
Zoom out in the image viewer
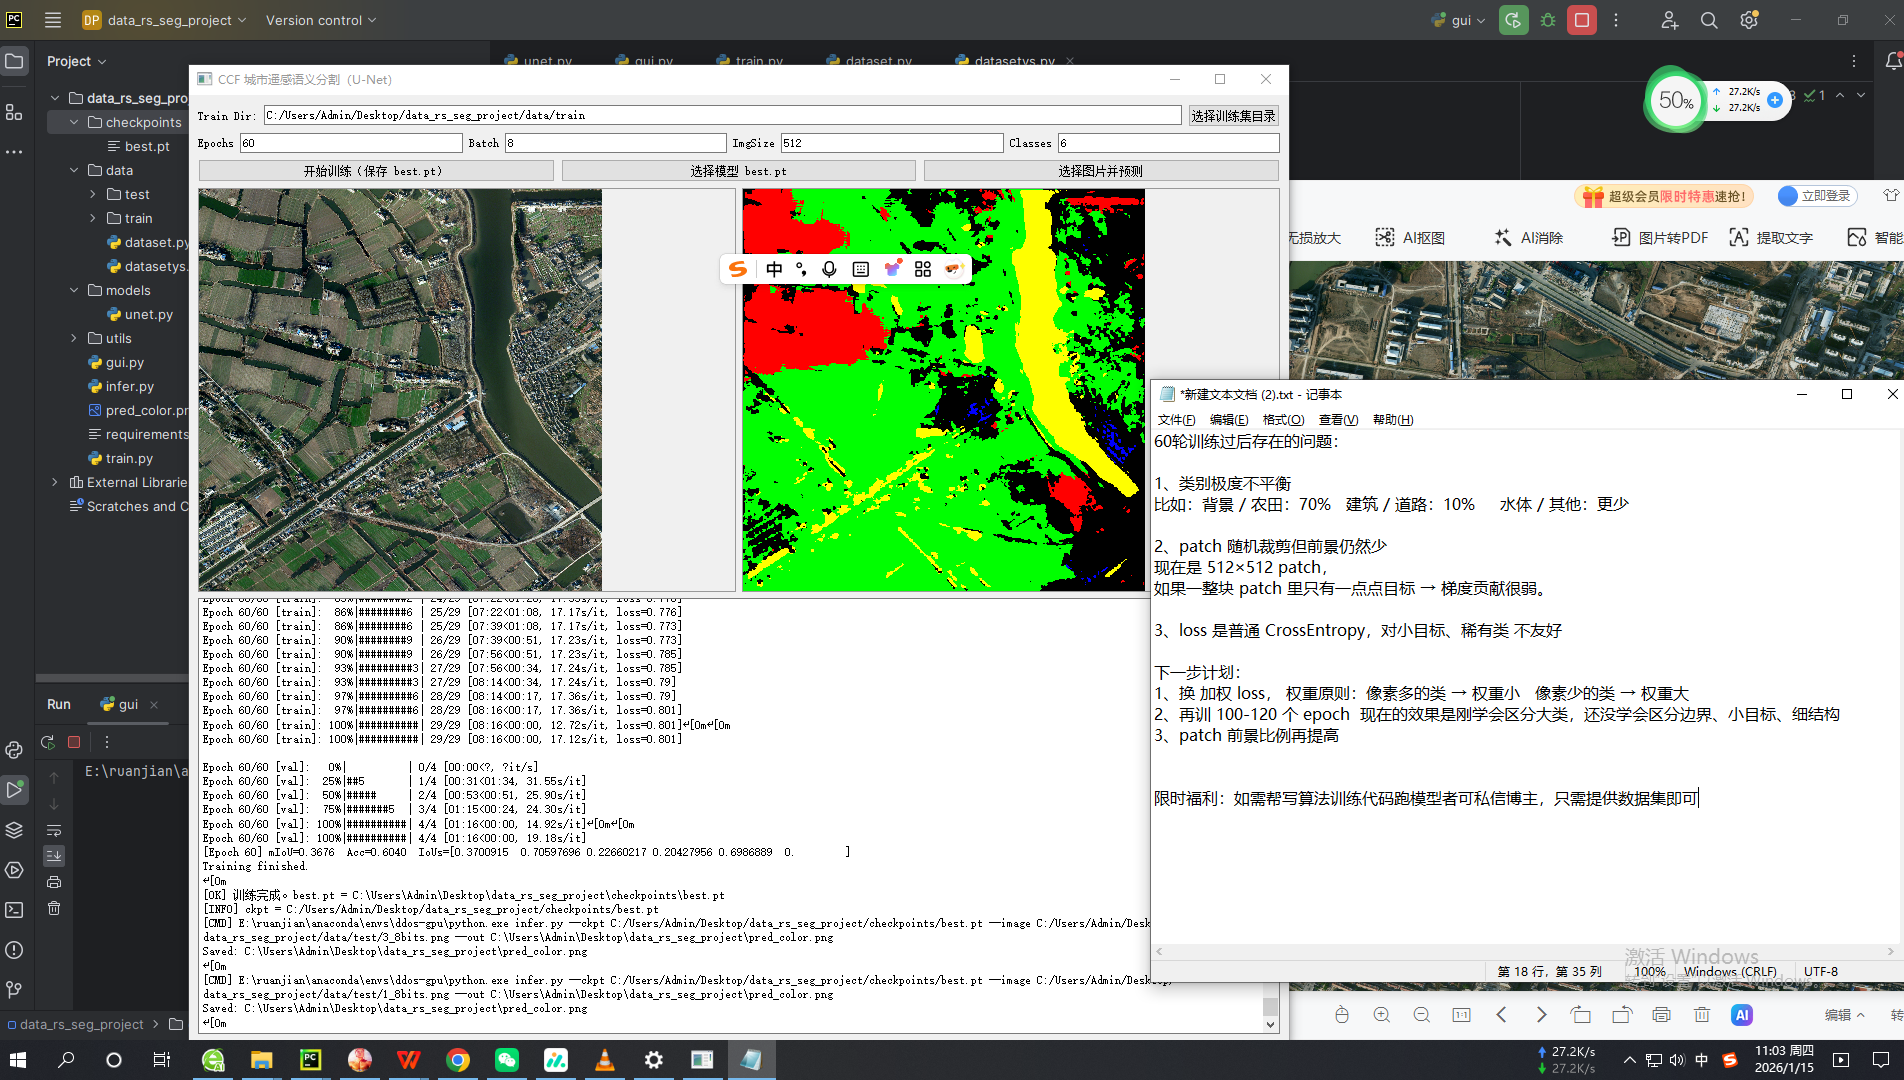click(1422, 1015)
